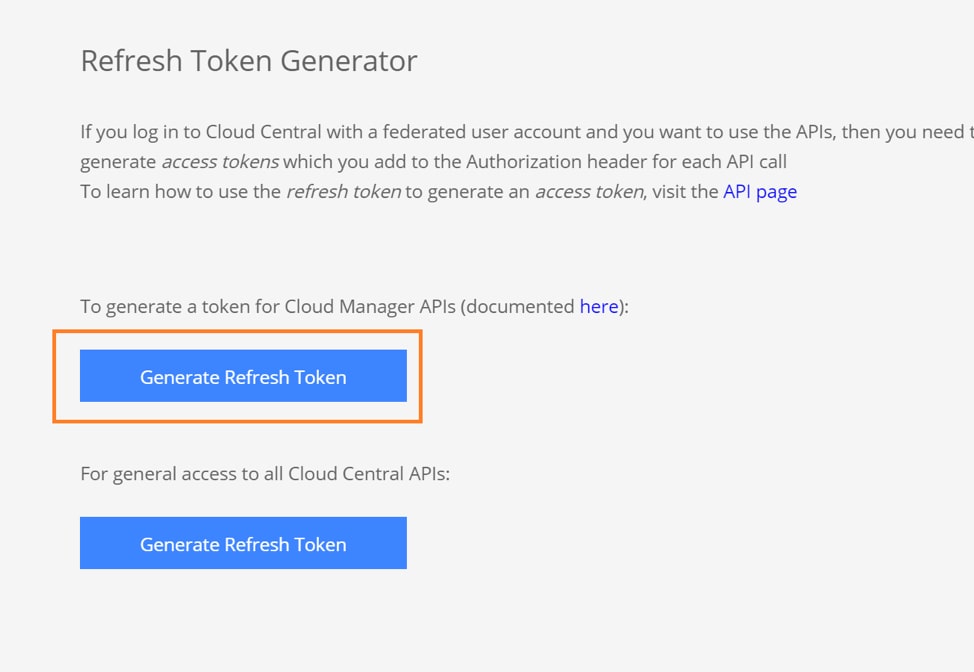Click 'Cloud Central APIs:' words in lower label
This screenshot has width=974, height=672.
pos(369,474)
